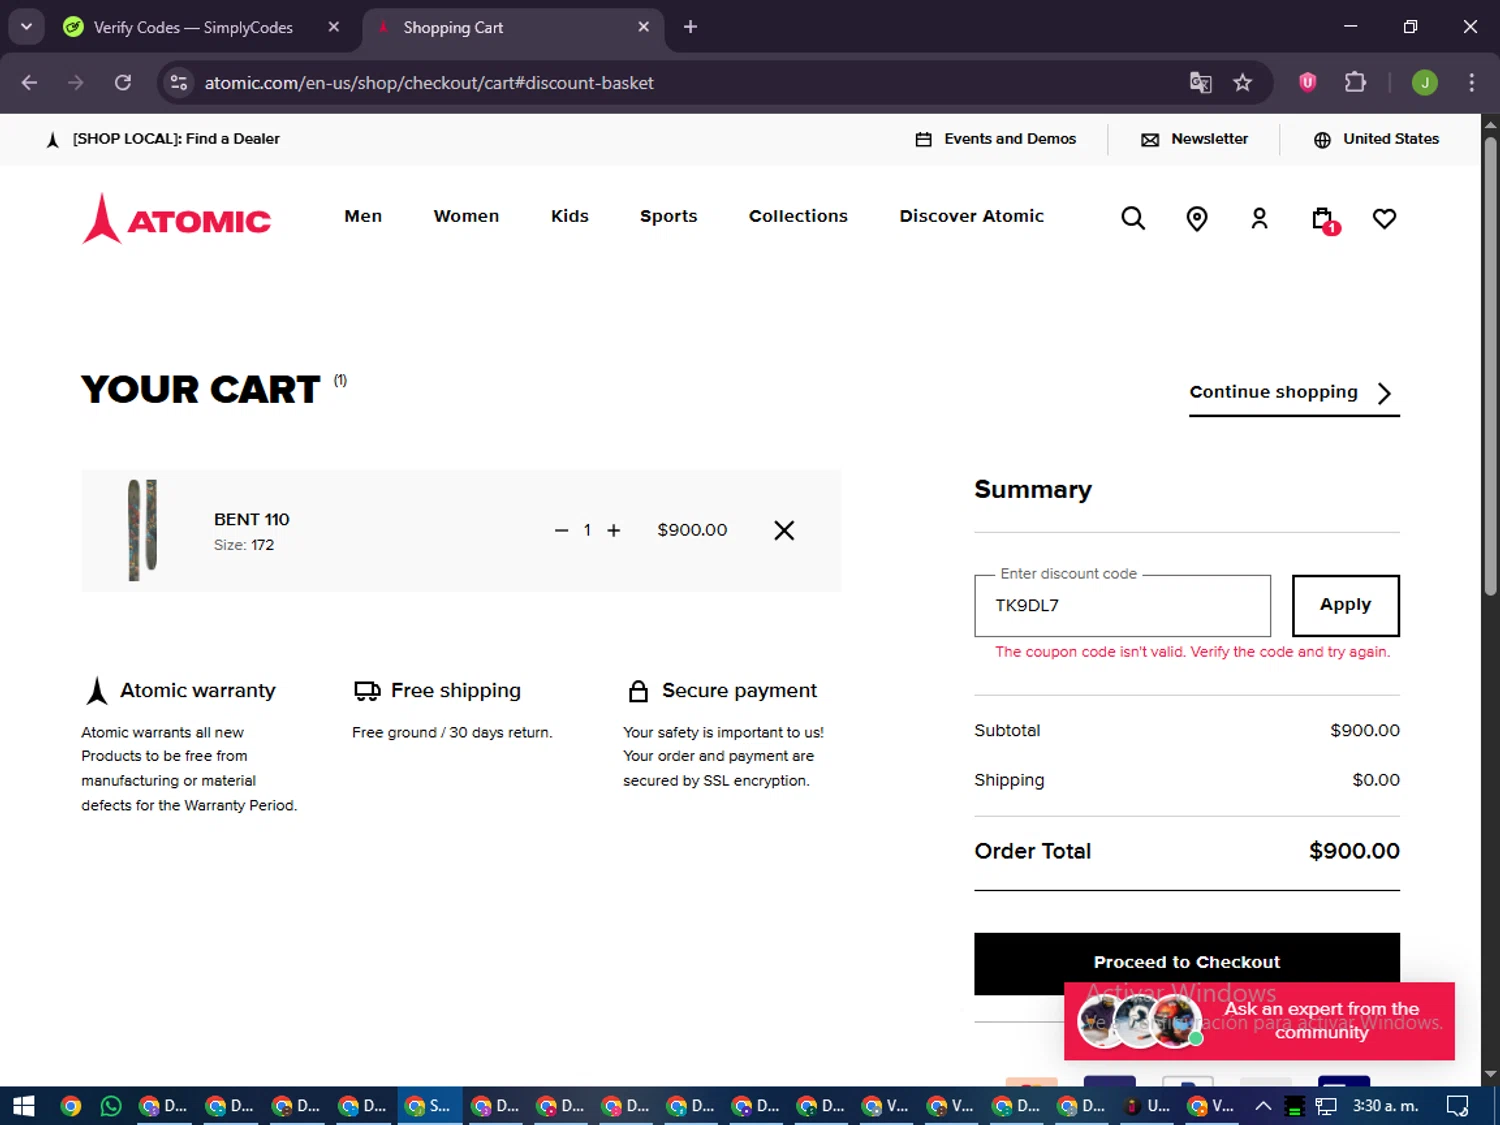
Task: Open Events and Demos link
Action: pos(996,139)
